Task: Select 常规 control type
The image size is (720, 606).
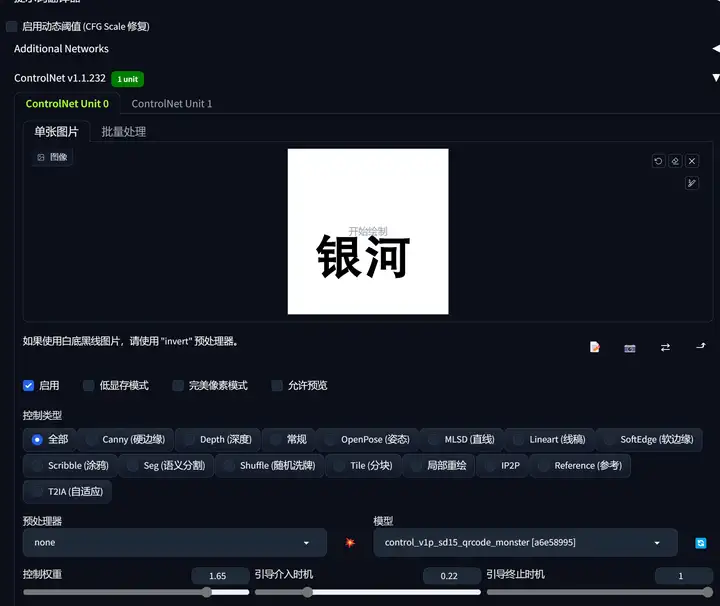Action: [x=288, y=440]
